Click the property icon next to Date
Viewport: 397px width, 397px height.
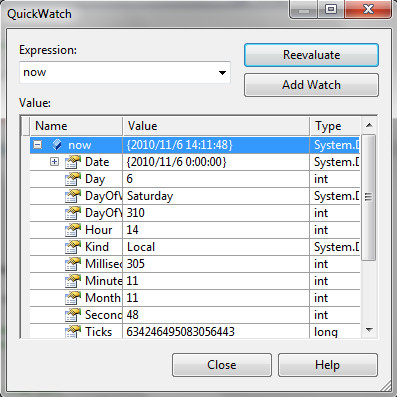pos(73,162)
